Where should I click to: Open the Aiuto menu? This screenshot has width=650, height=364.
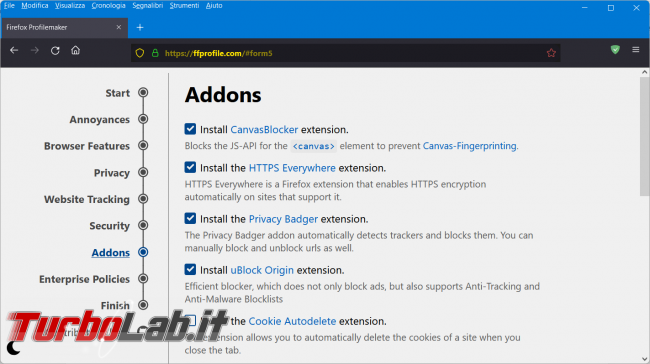tap(214, 6)
